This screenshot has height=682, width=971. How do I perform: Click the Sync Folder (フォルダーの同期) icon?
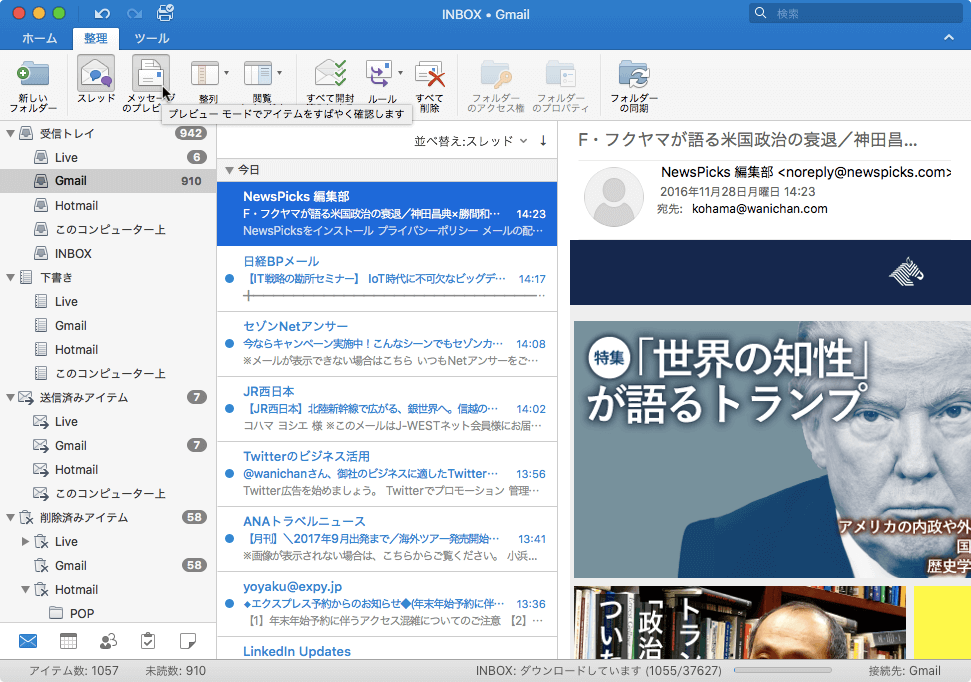(633, 75)
